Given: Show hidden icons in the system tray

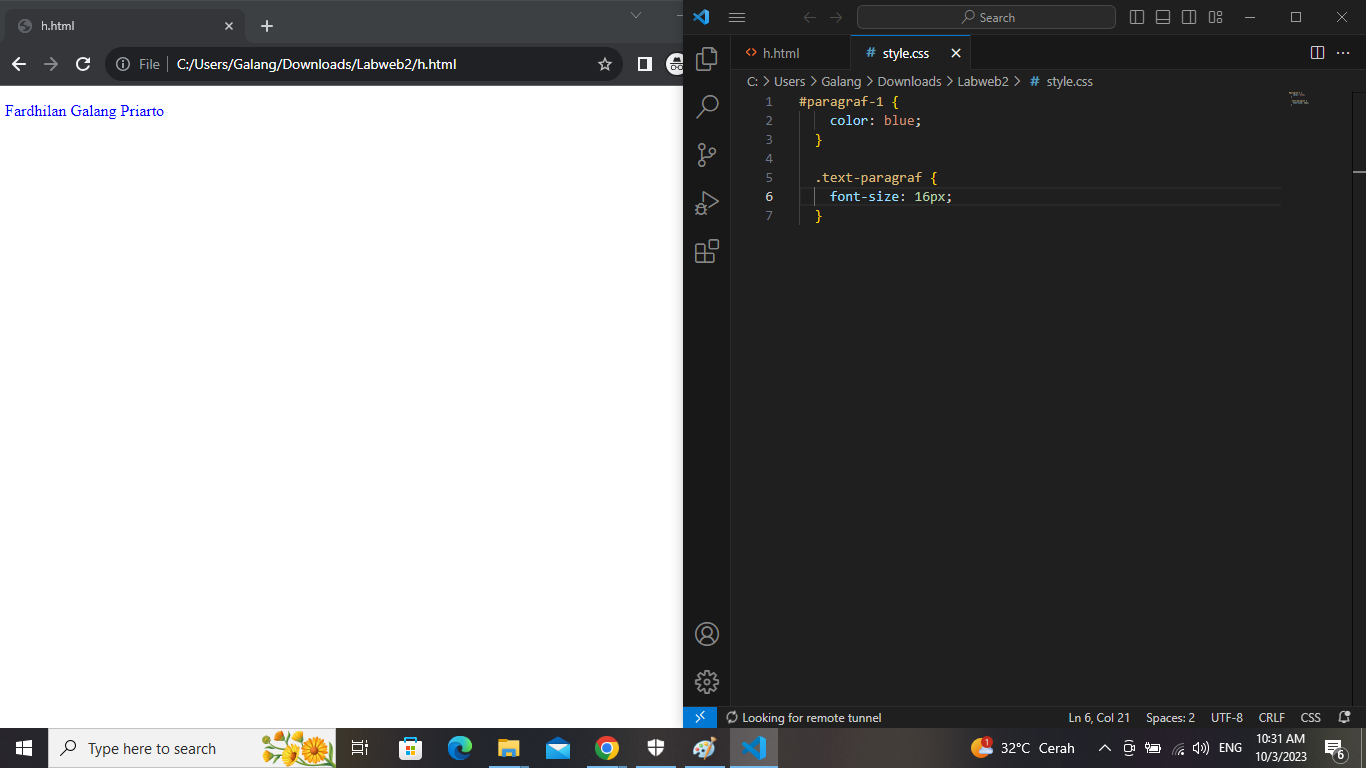Looking at the screenshot, I should click(1104, 748).
